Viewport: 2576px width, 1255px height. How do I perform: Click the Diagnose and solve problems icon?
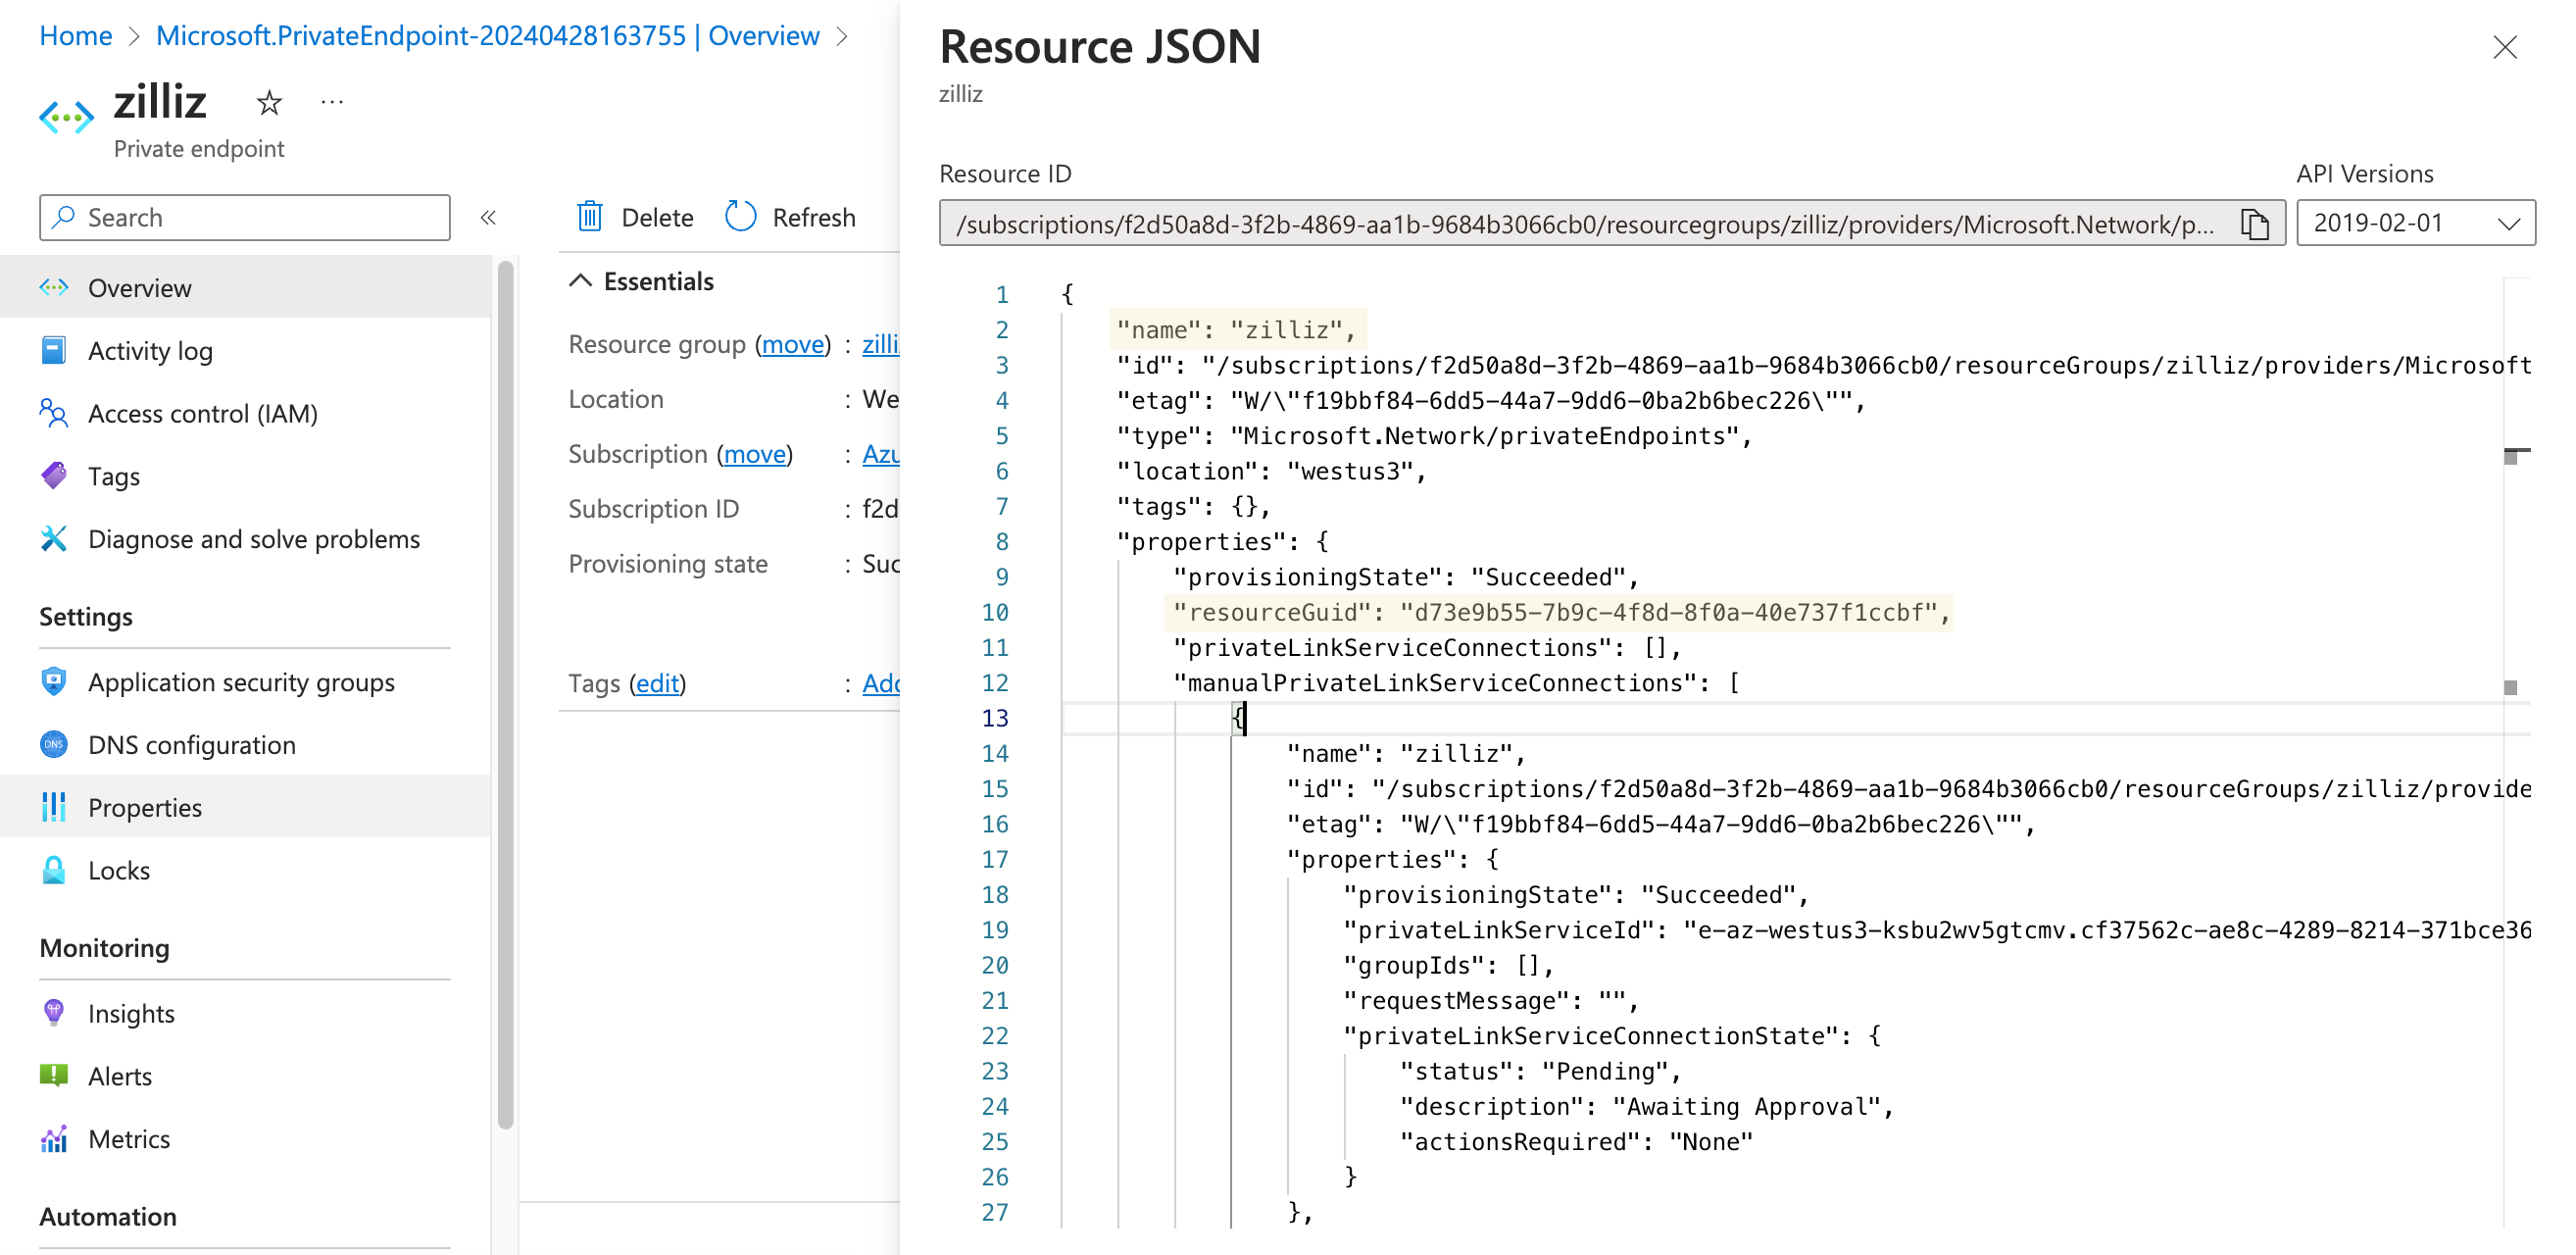pyautogui.click(x=54, y=539)
